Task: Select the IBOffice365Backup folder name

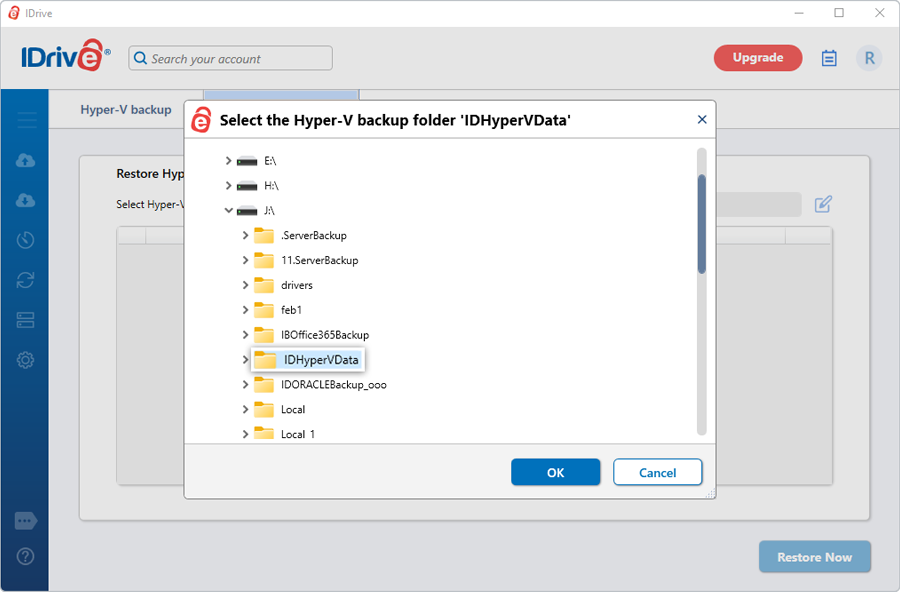Action: point(325,335)
